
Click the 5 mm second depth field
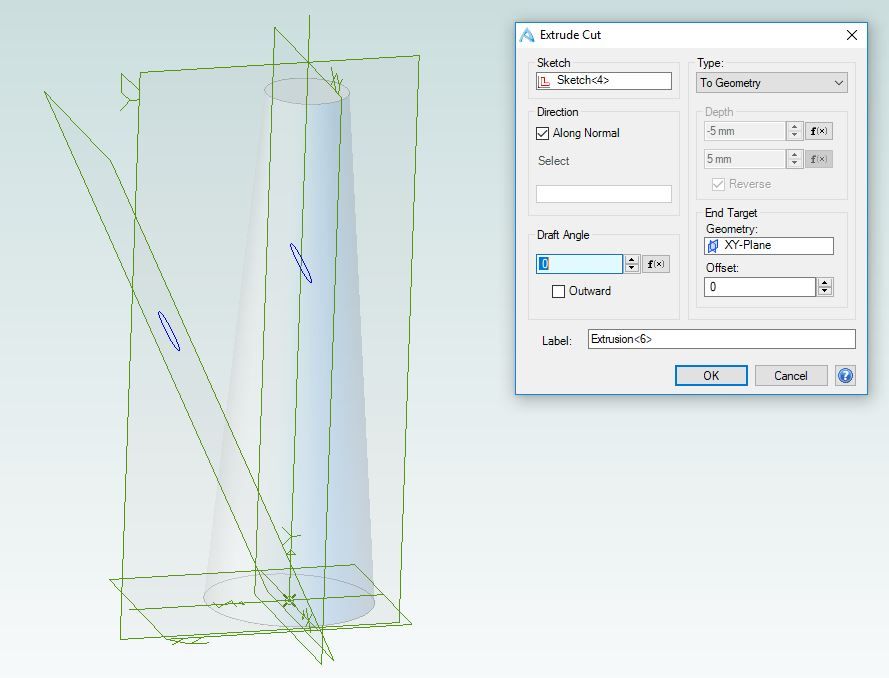click(744, 159)
